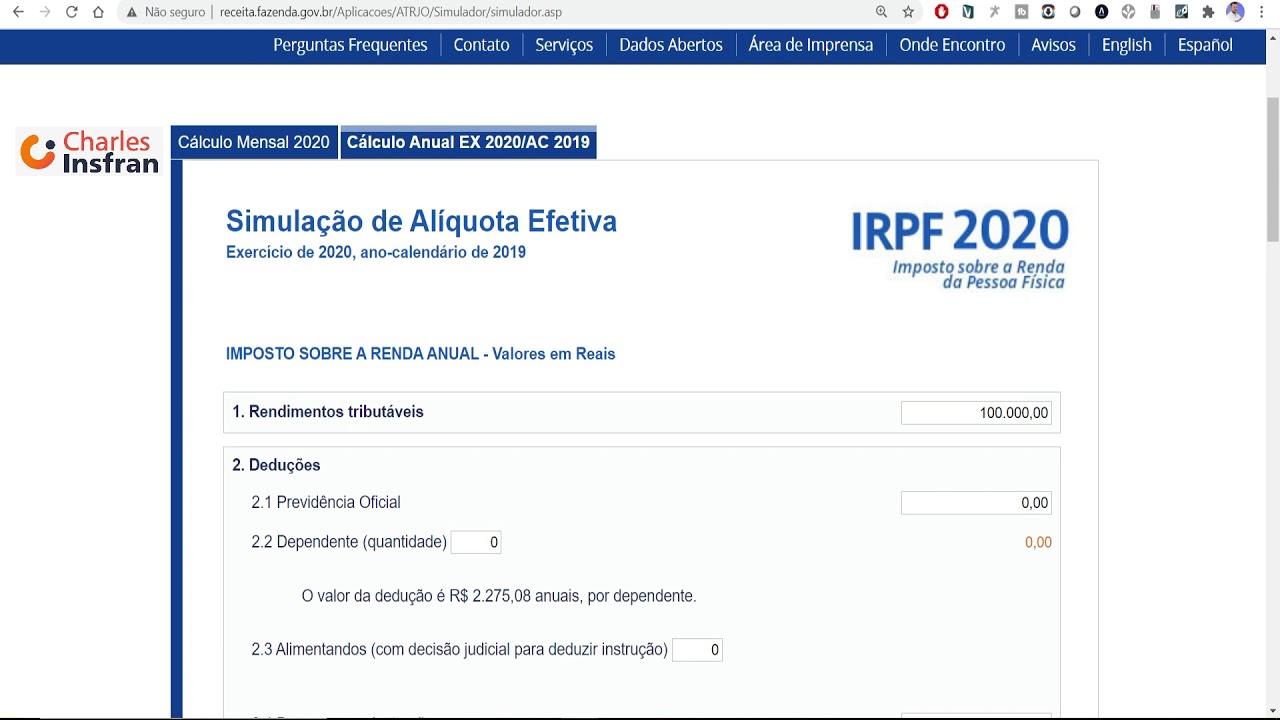Click the gray circle extension icon

pyautogui.click(x=1075, y=12)
